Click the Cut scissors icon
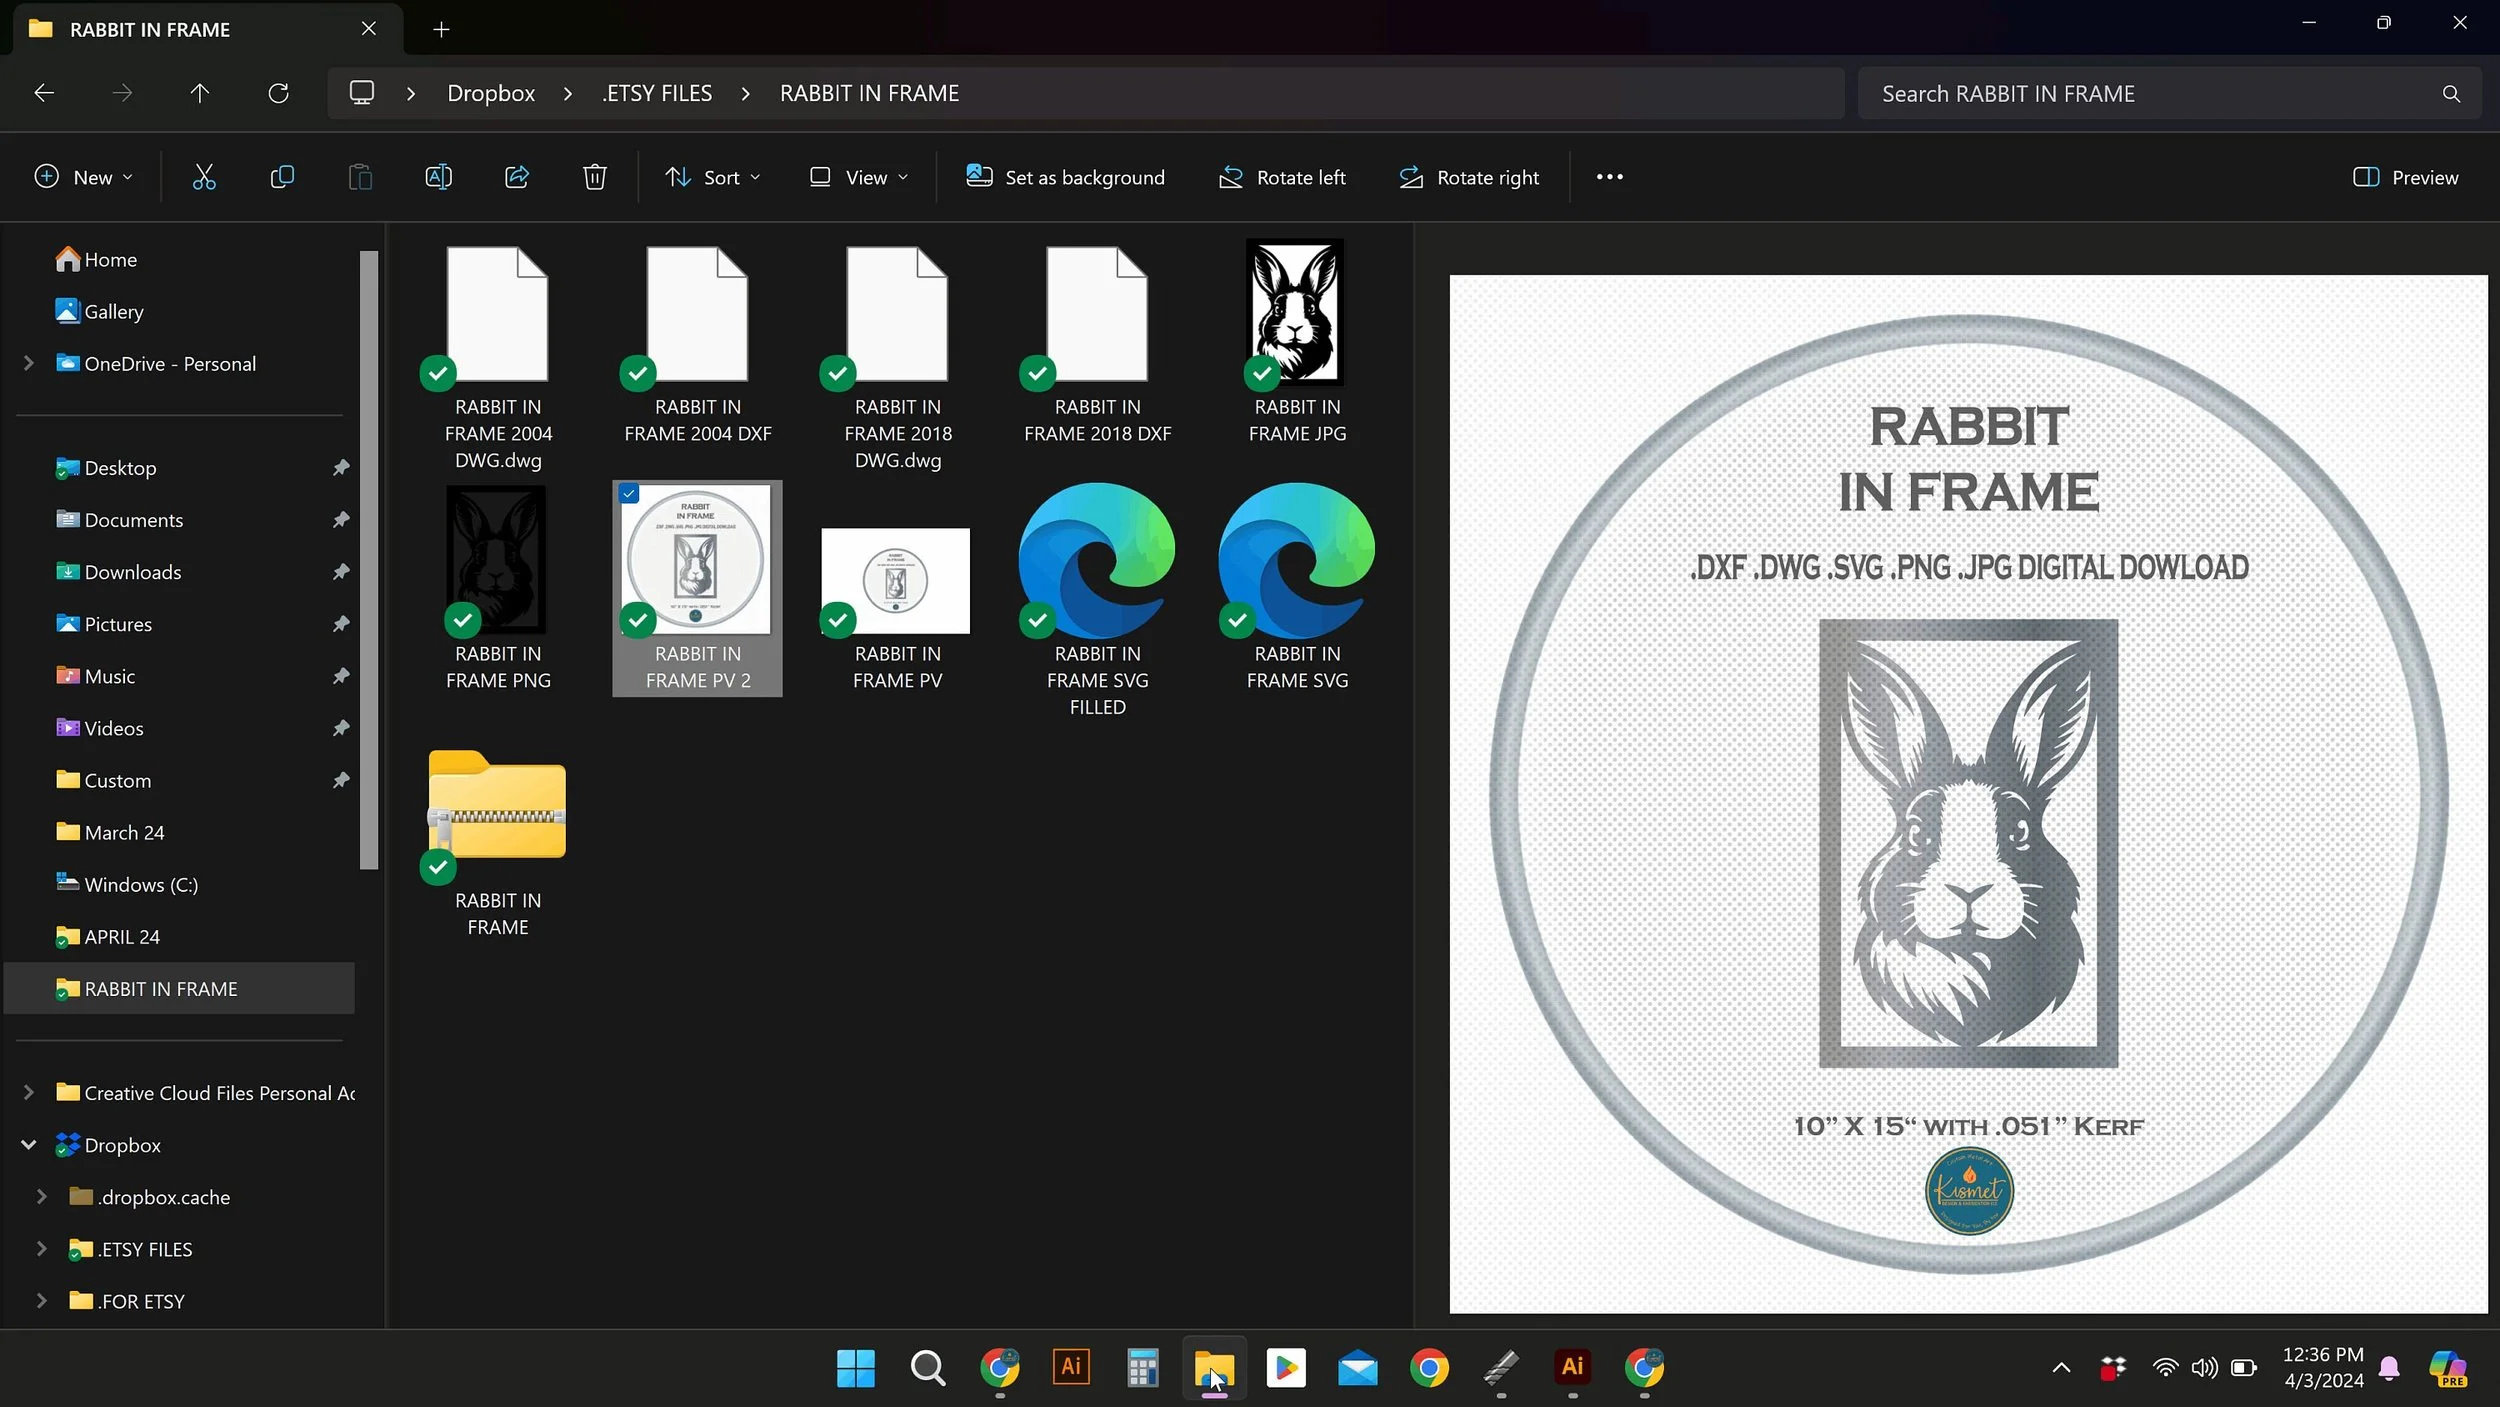2500x1407 pixels. [x=204, y=177]
